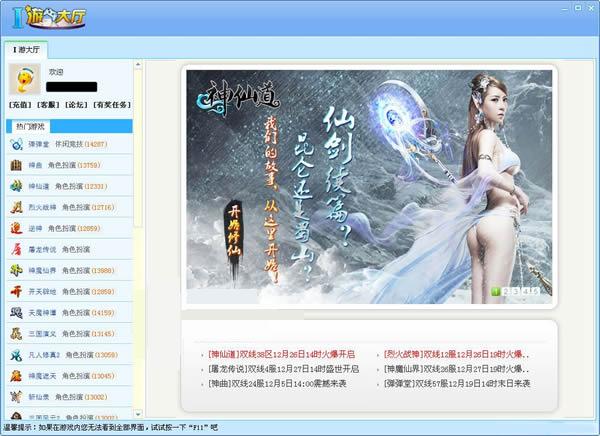
Task: Switch banner to slide 5
Action: (535, 292)
